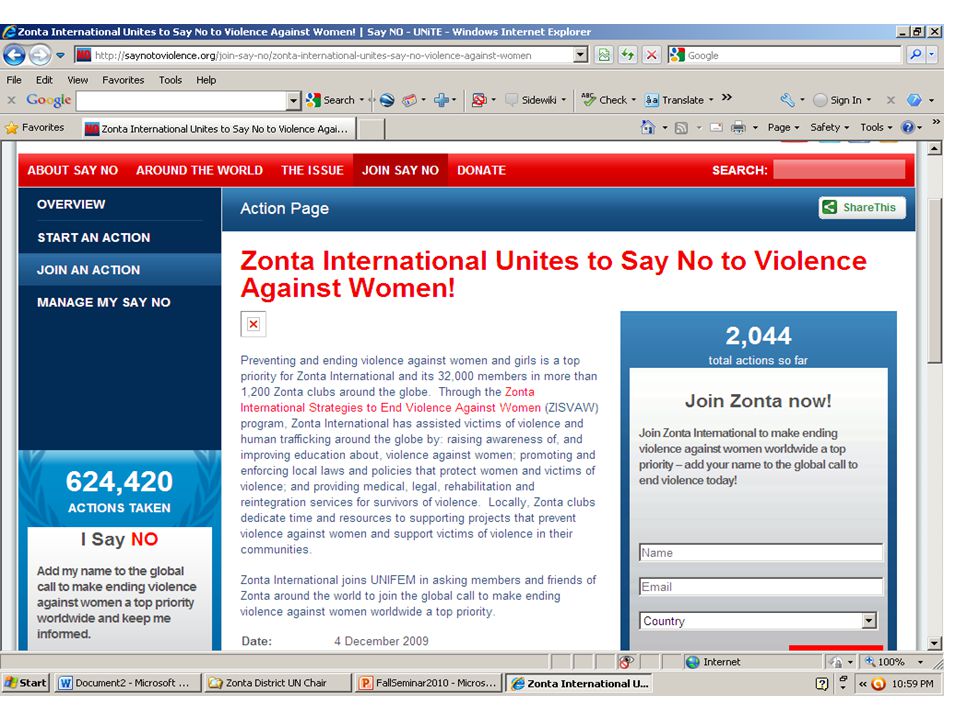
Task: Click the Read Mail envelope icon
Action: (x=716, y=127)
